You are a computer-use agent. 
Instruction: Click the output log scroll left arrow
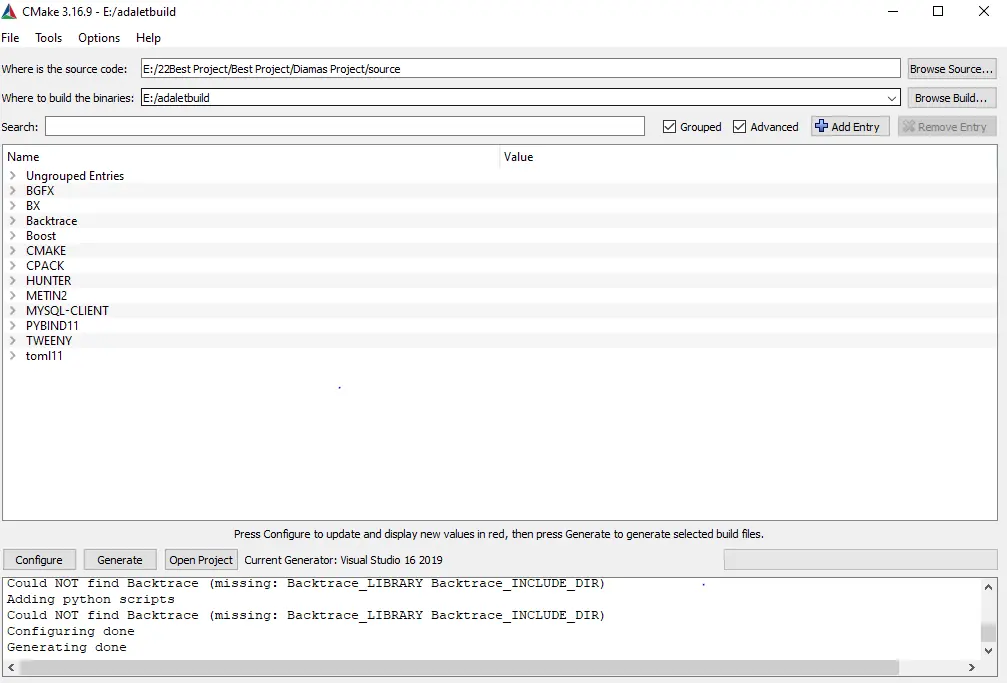tap(11, 667)
